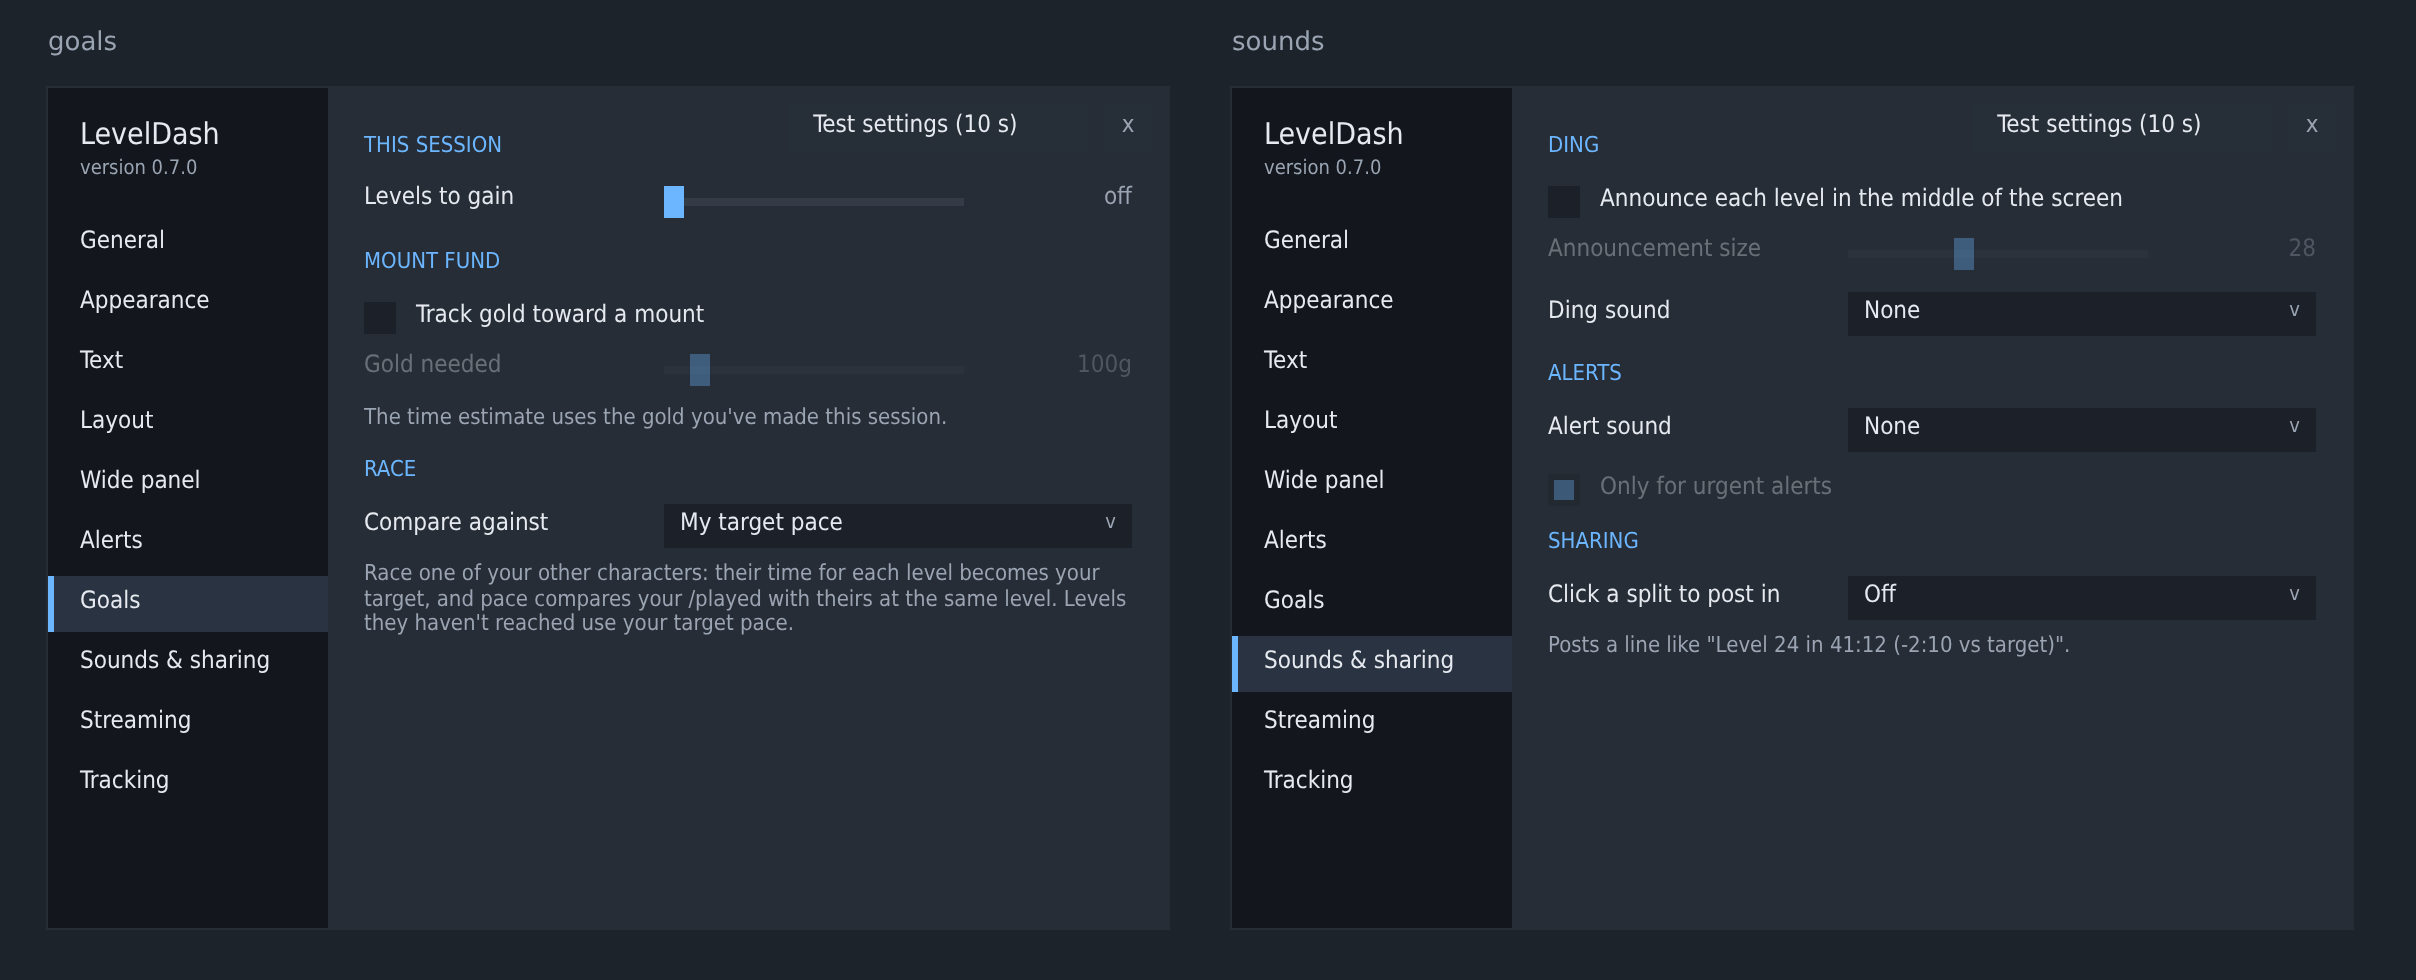Expand the Alert sound dropdown
The height and width of the screenshot is (980, 2416).
point(2082,429)
